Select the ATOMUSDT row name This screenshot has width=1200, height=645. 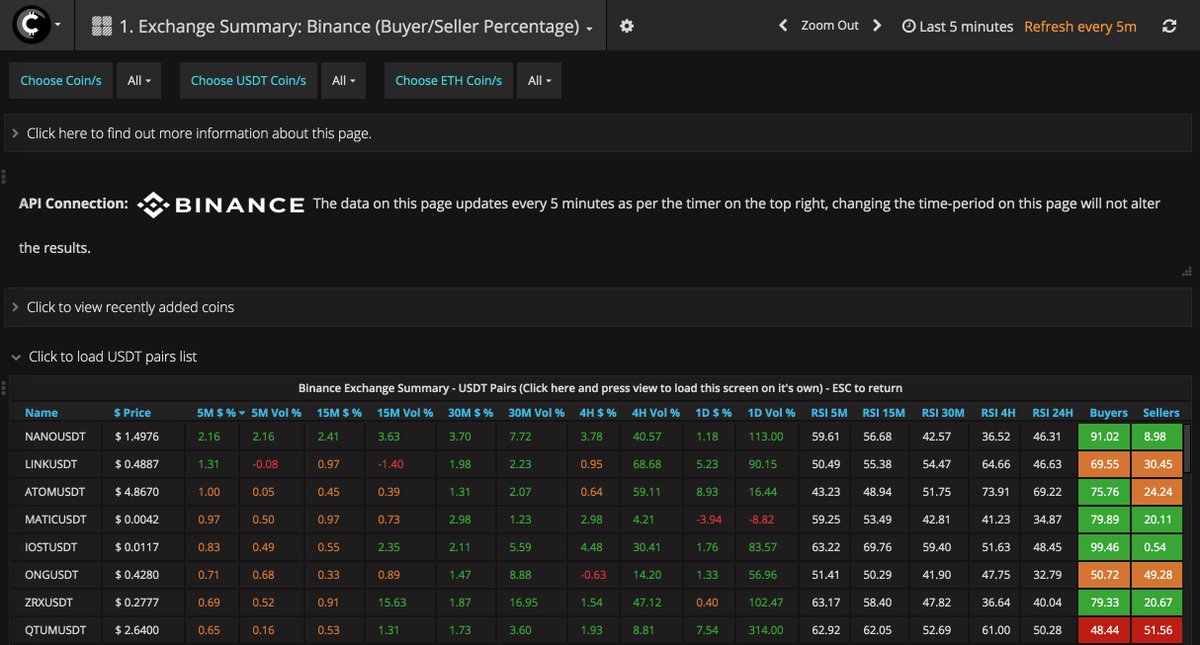[55, 492]
